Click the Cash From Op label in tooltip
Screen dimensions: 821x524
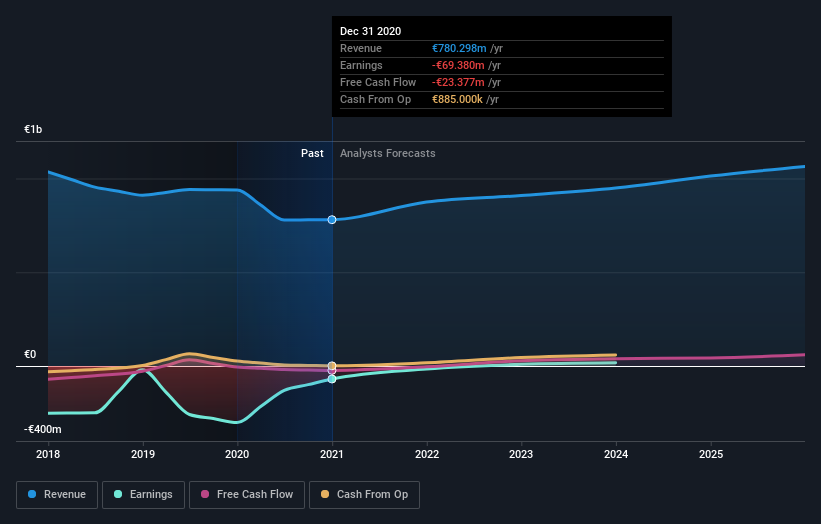pyautogui.click(x=375, y=99)
